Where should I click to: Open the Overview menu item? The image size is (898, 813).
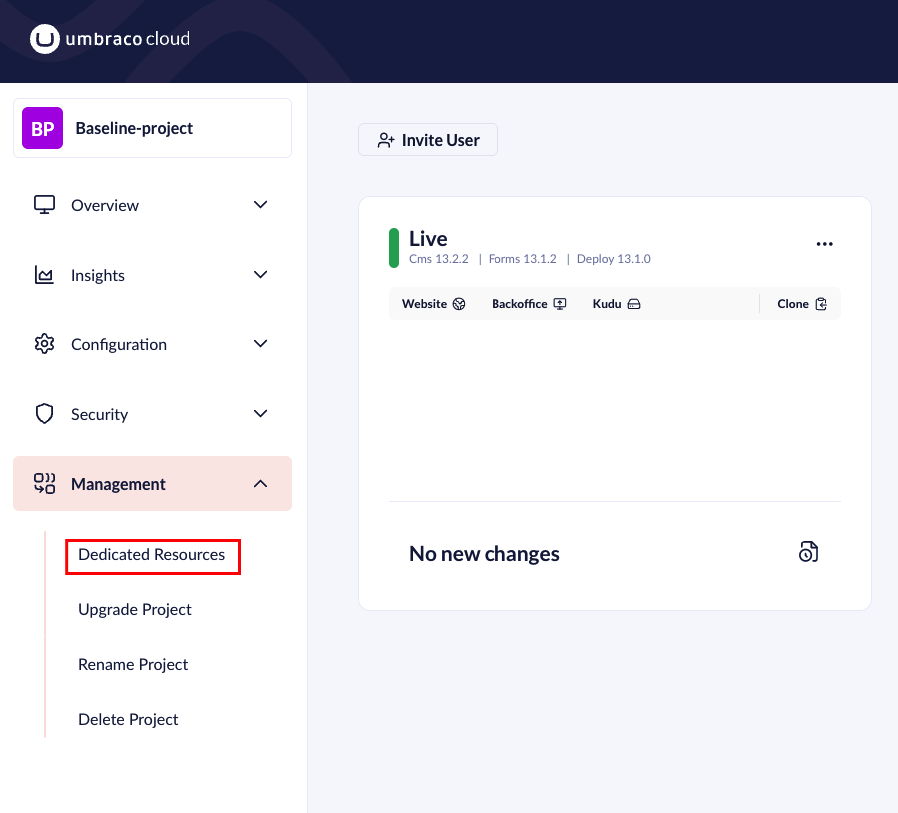point(152,205)
